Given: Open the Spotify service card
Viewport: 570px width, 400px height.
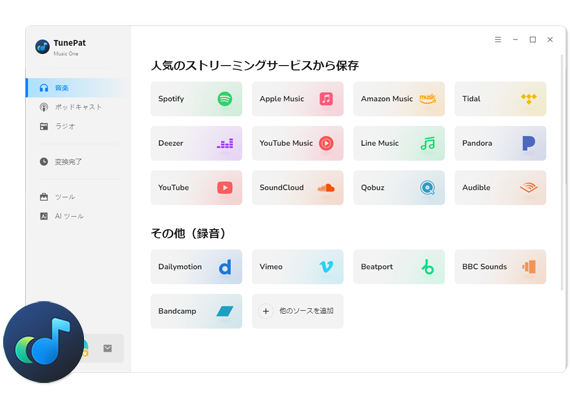Looking at the screenshot, I should coord(196,99).
